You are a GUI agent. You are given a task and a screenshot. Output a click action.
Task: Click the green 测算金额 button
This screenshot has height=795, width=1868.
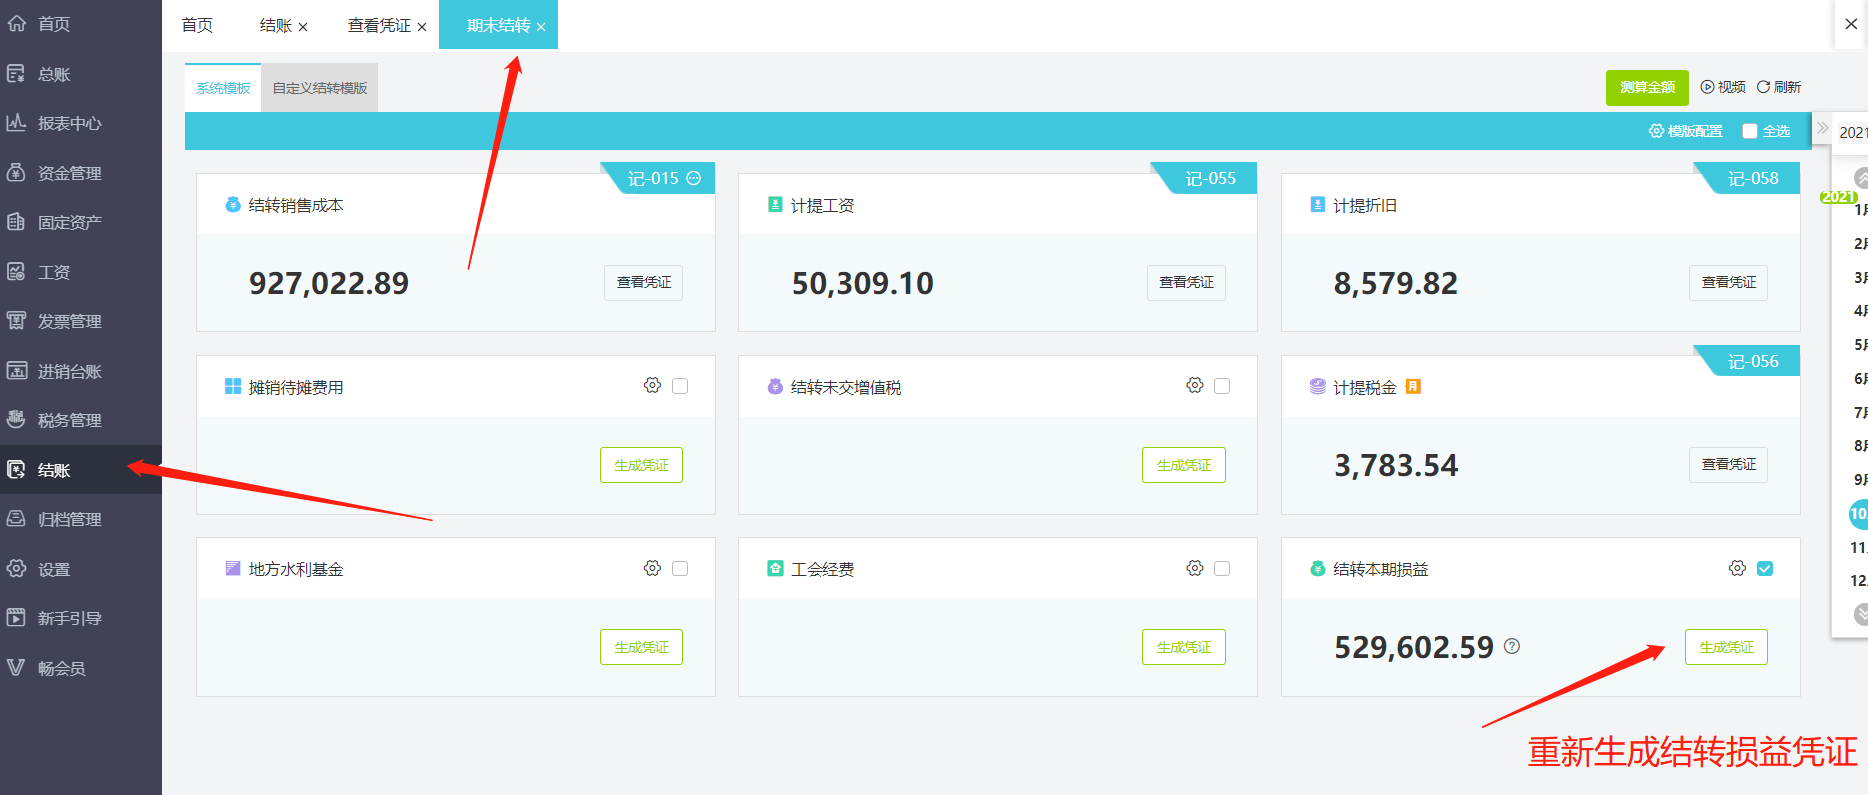[1646, 87]
